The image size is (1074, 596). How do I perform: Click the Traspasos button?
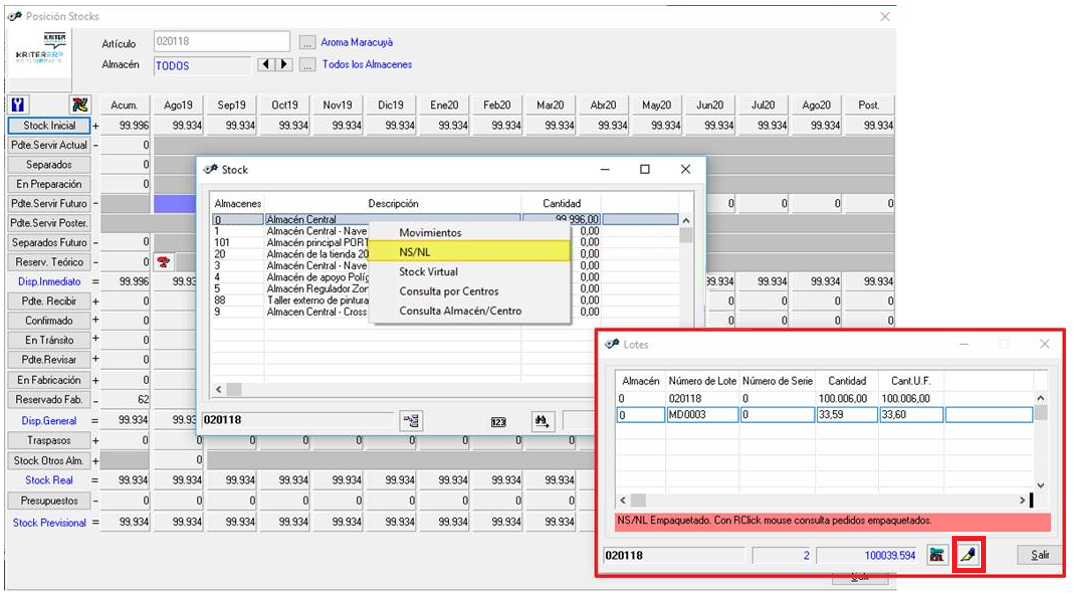[49, 440]
